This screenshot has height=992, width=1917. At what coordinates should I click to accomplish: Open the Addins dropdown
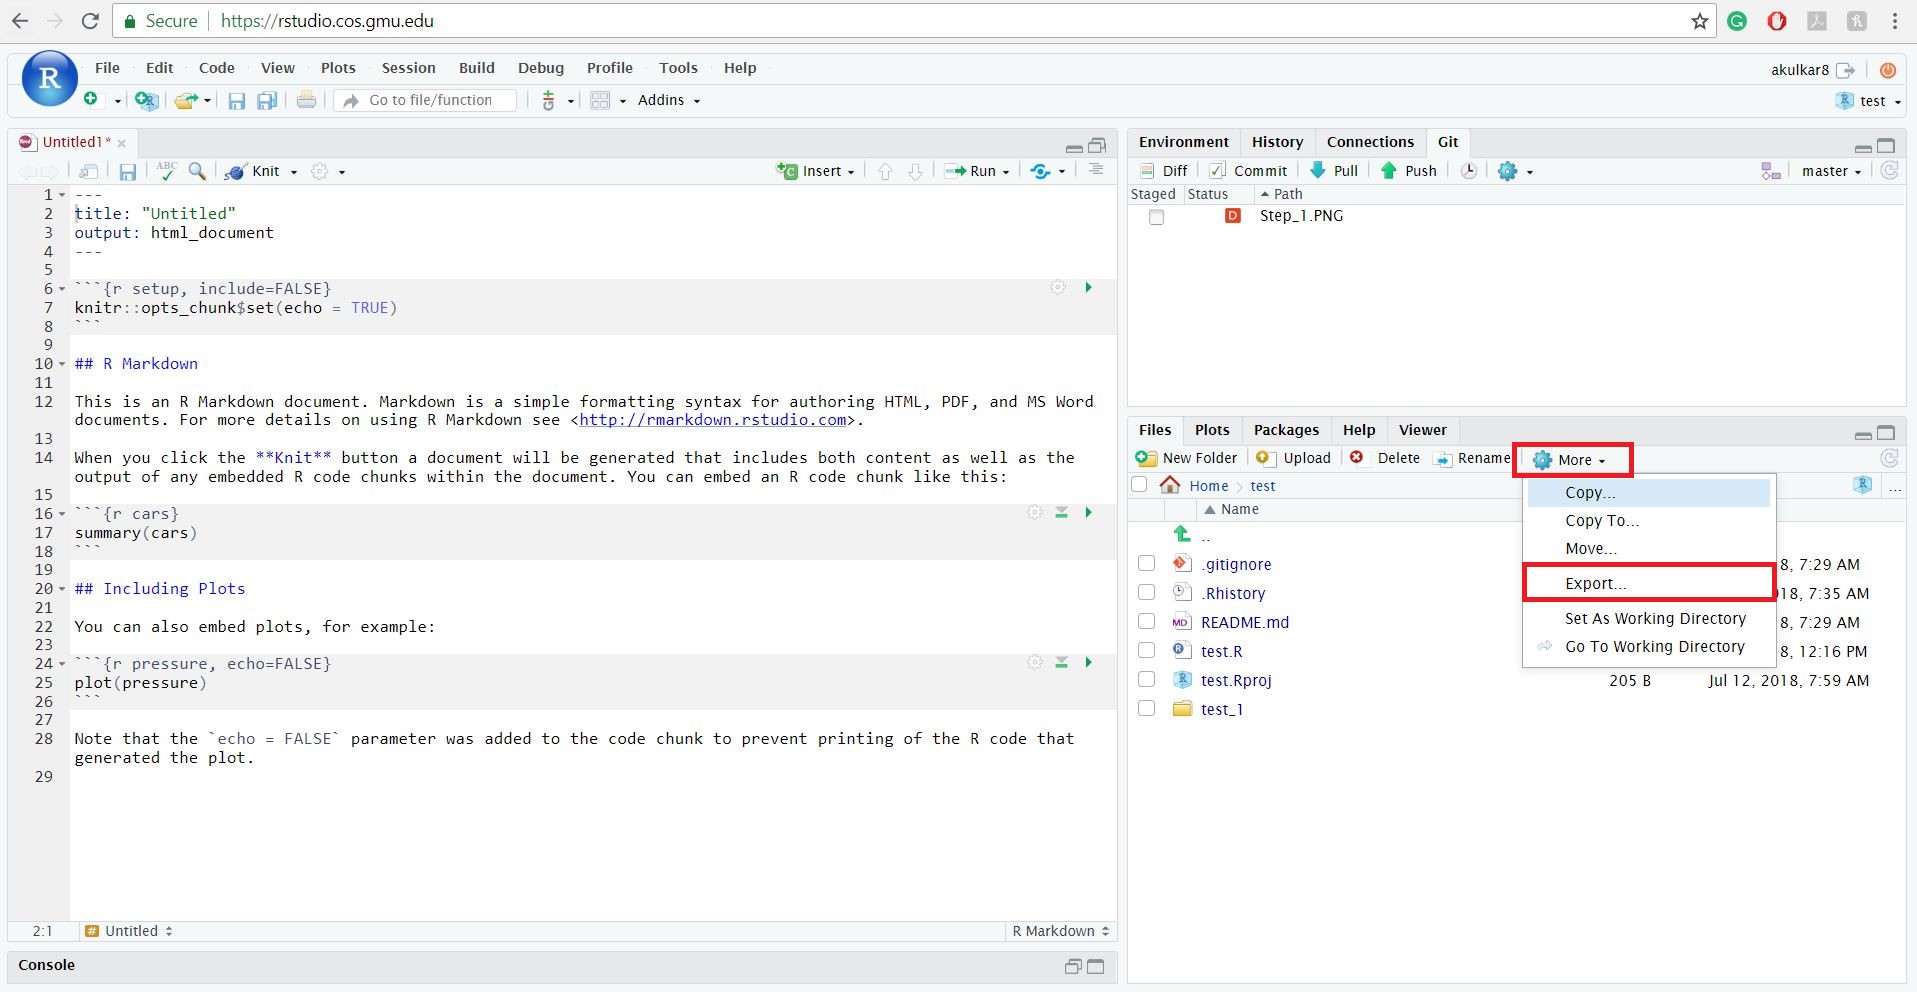(669, 100)
